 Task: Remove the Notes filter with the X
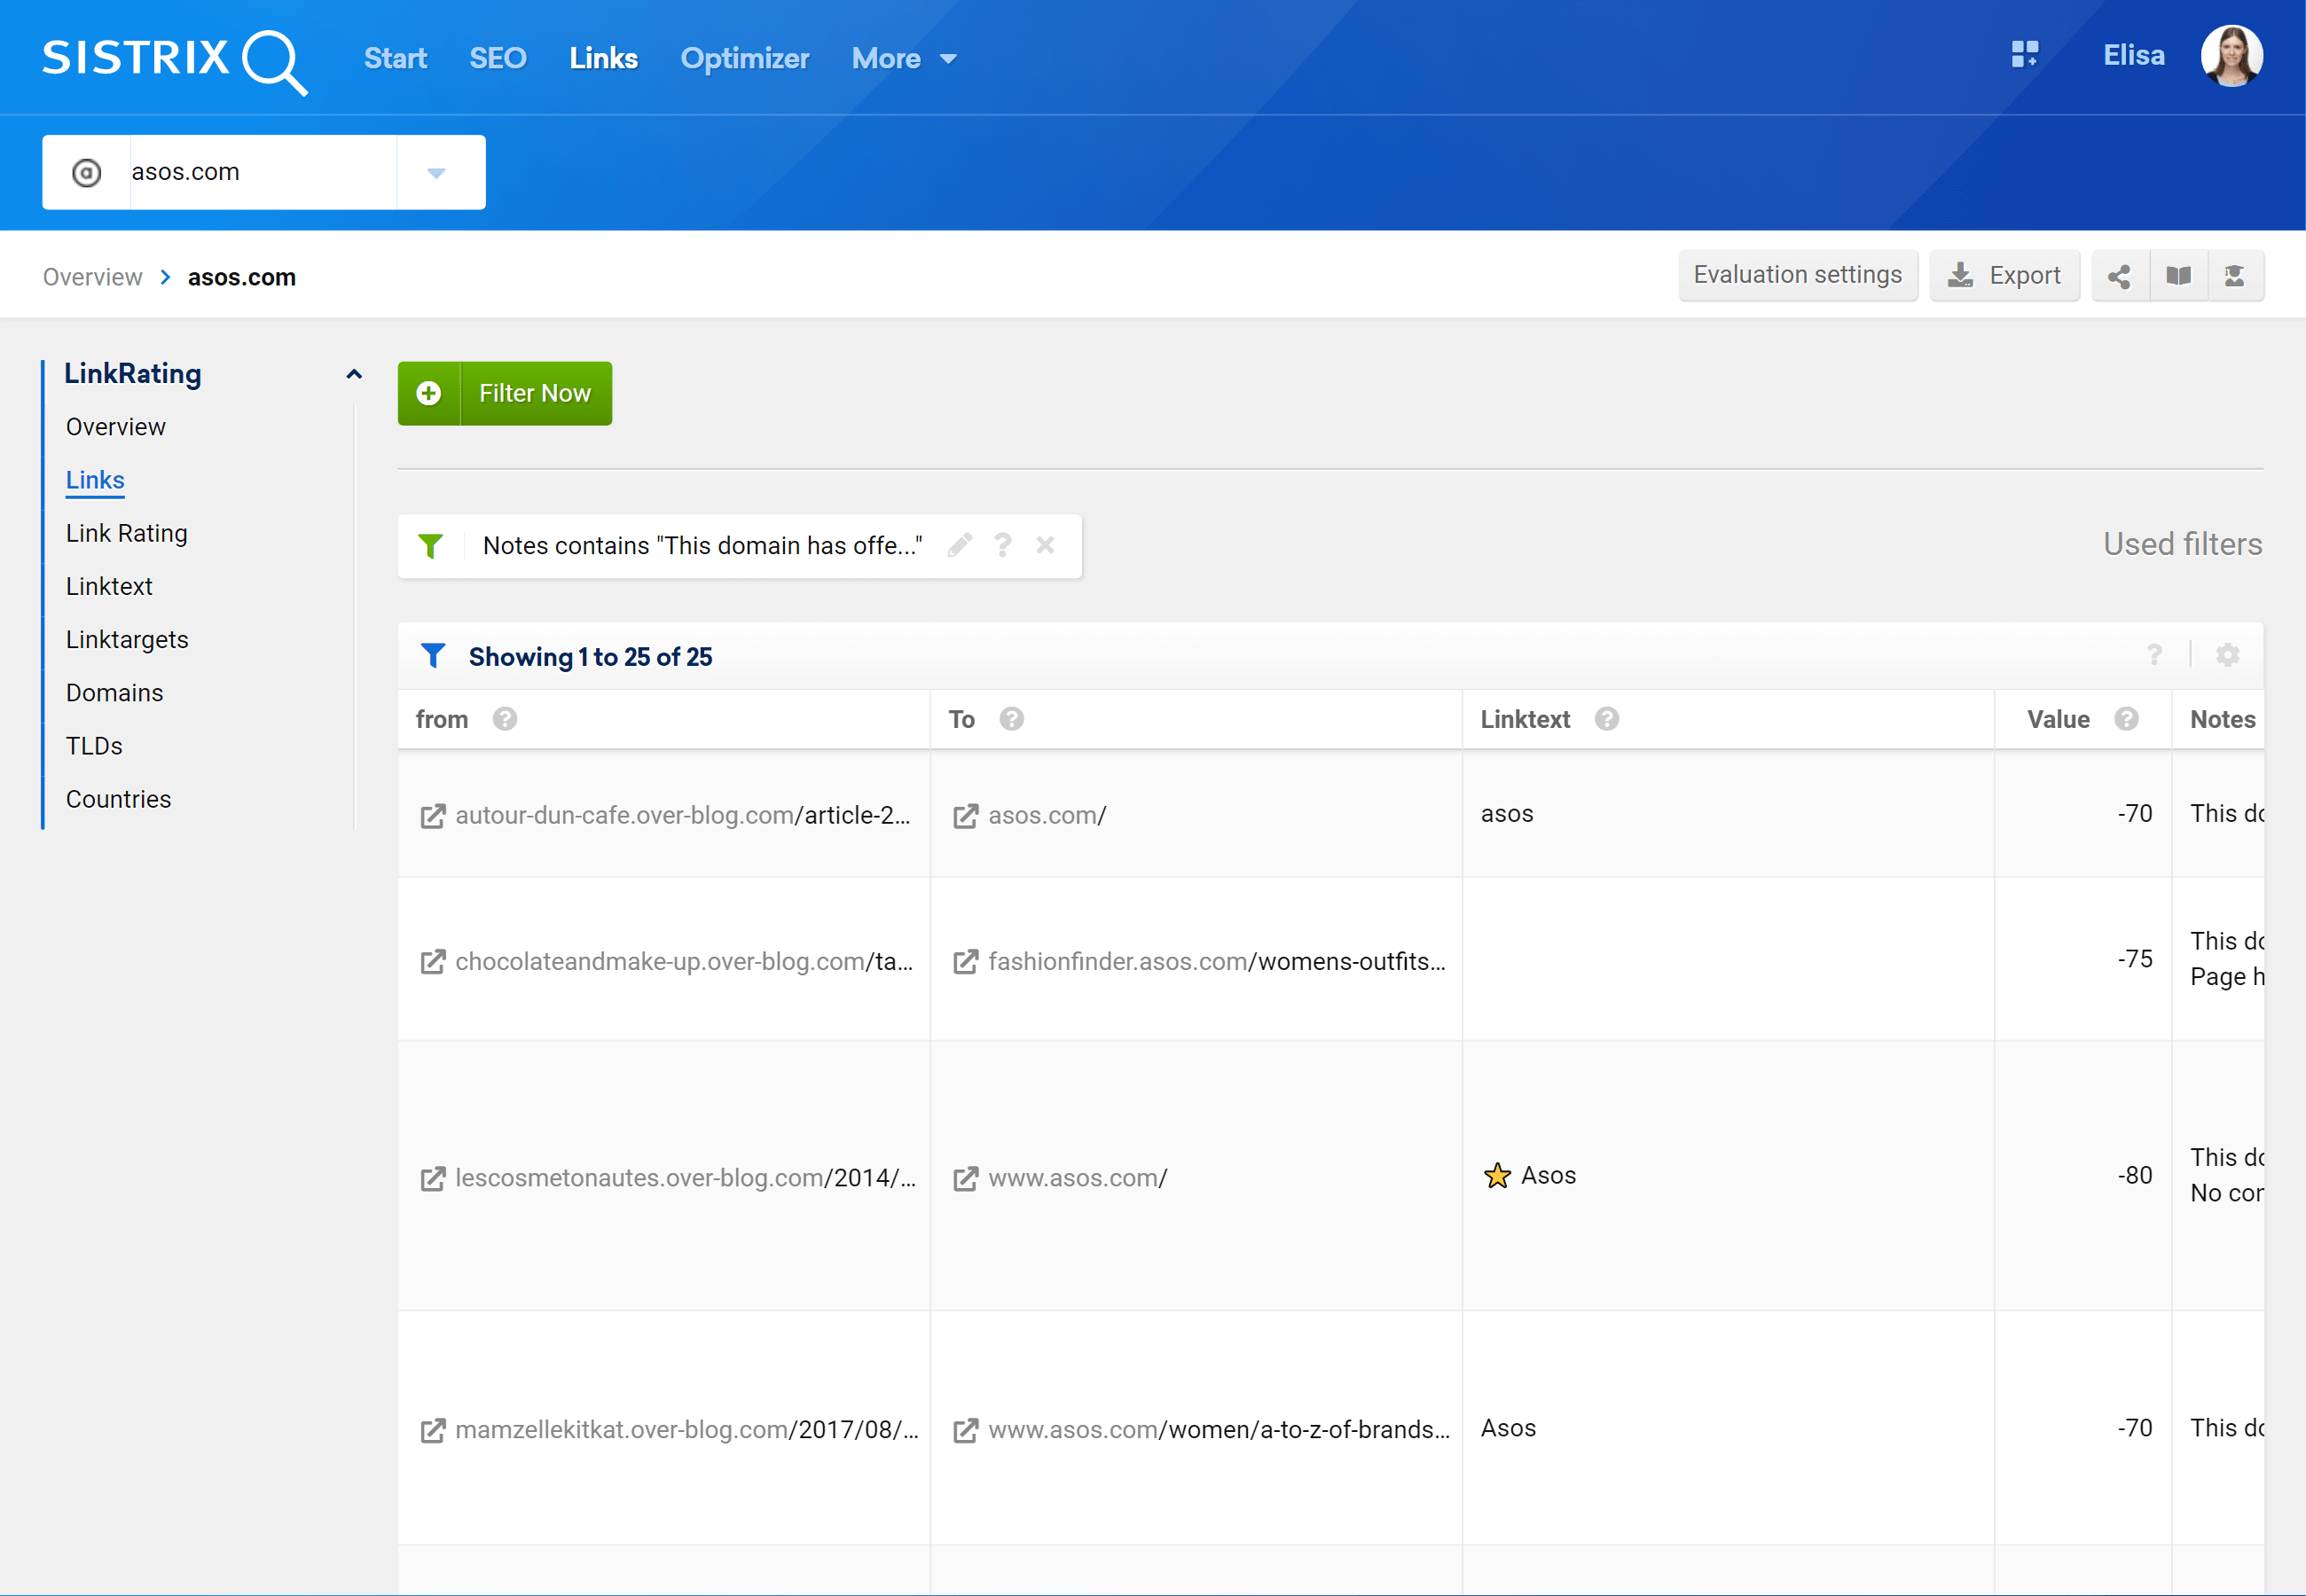pyautogui.click(x=1046, y=545)
